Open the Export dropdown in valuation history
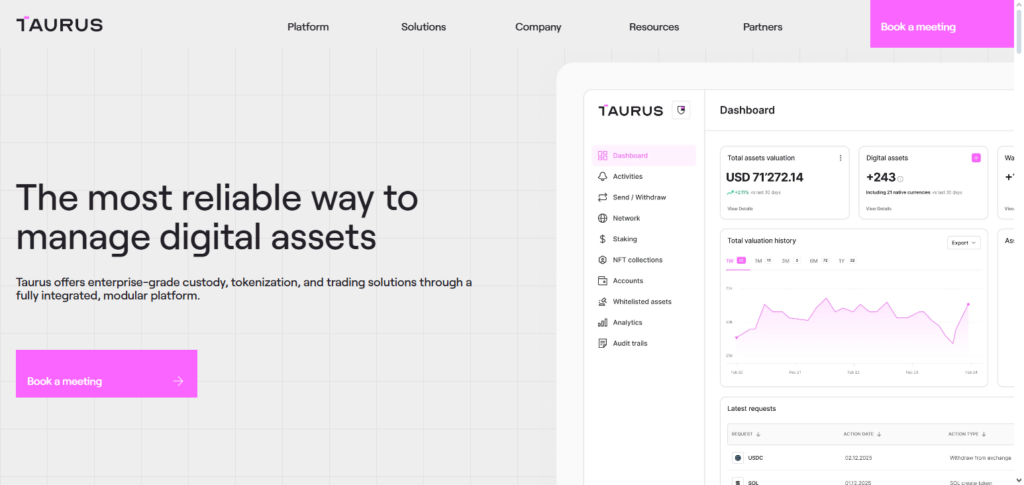The height and width of the screenshot is (485, 1024). pos(963,243)
